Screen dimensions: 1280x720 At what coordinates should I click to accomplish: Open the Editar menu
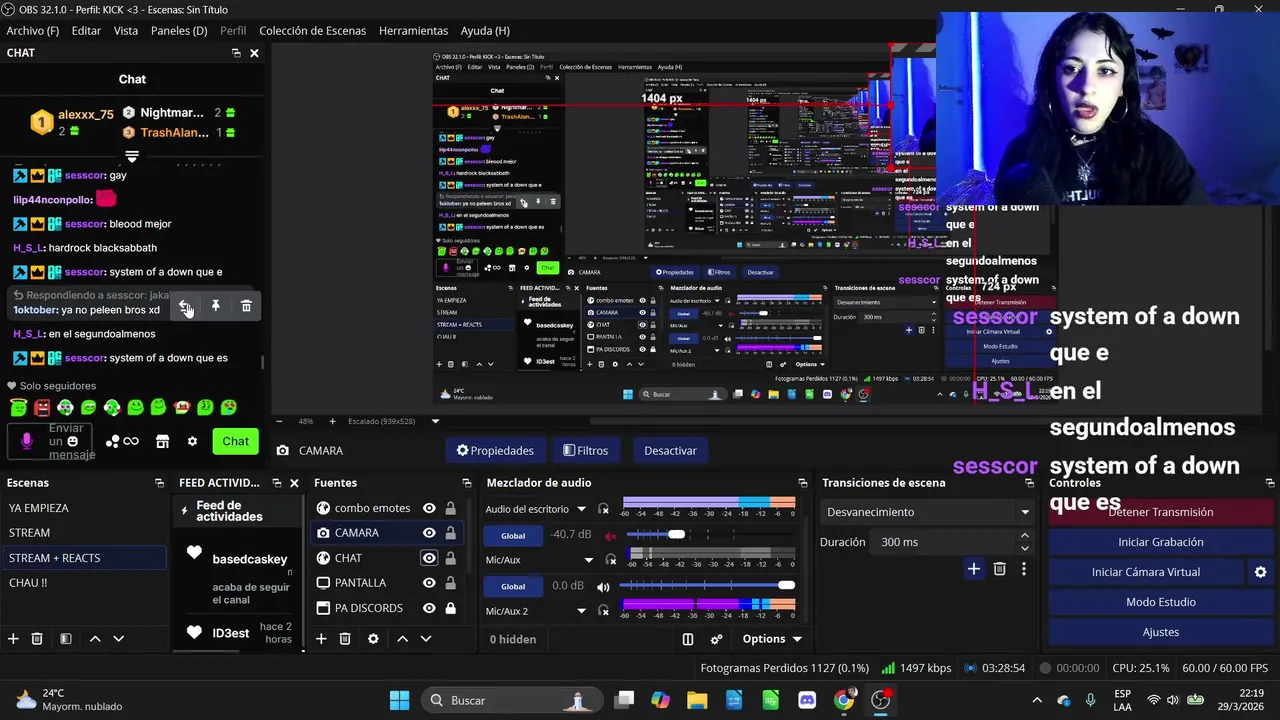86,31
